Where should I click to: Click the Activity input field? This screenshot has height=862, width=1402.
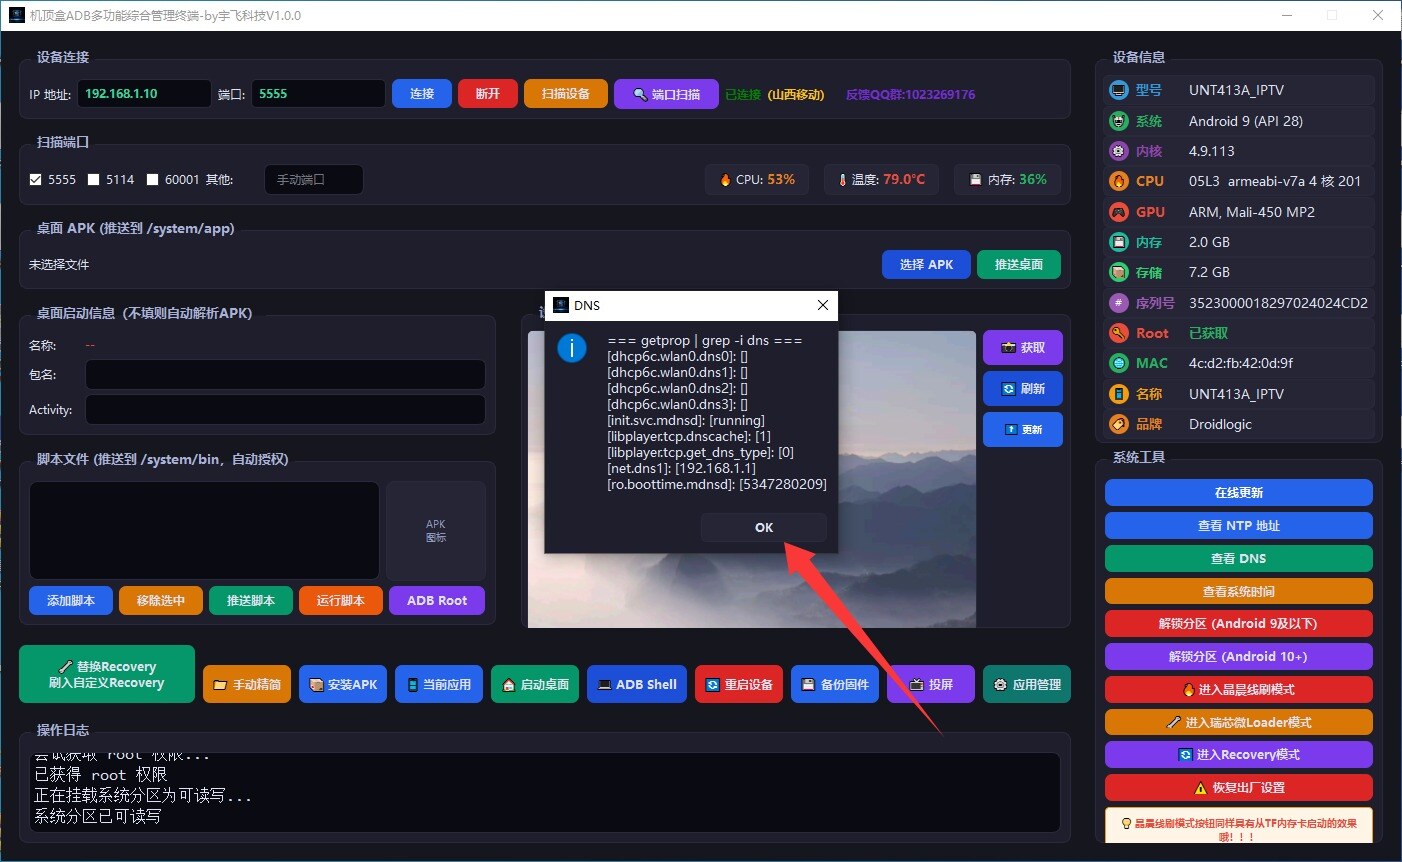tap(285, 409)
